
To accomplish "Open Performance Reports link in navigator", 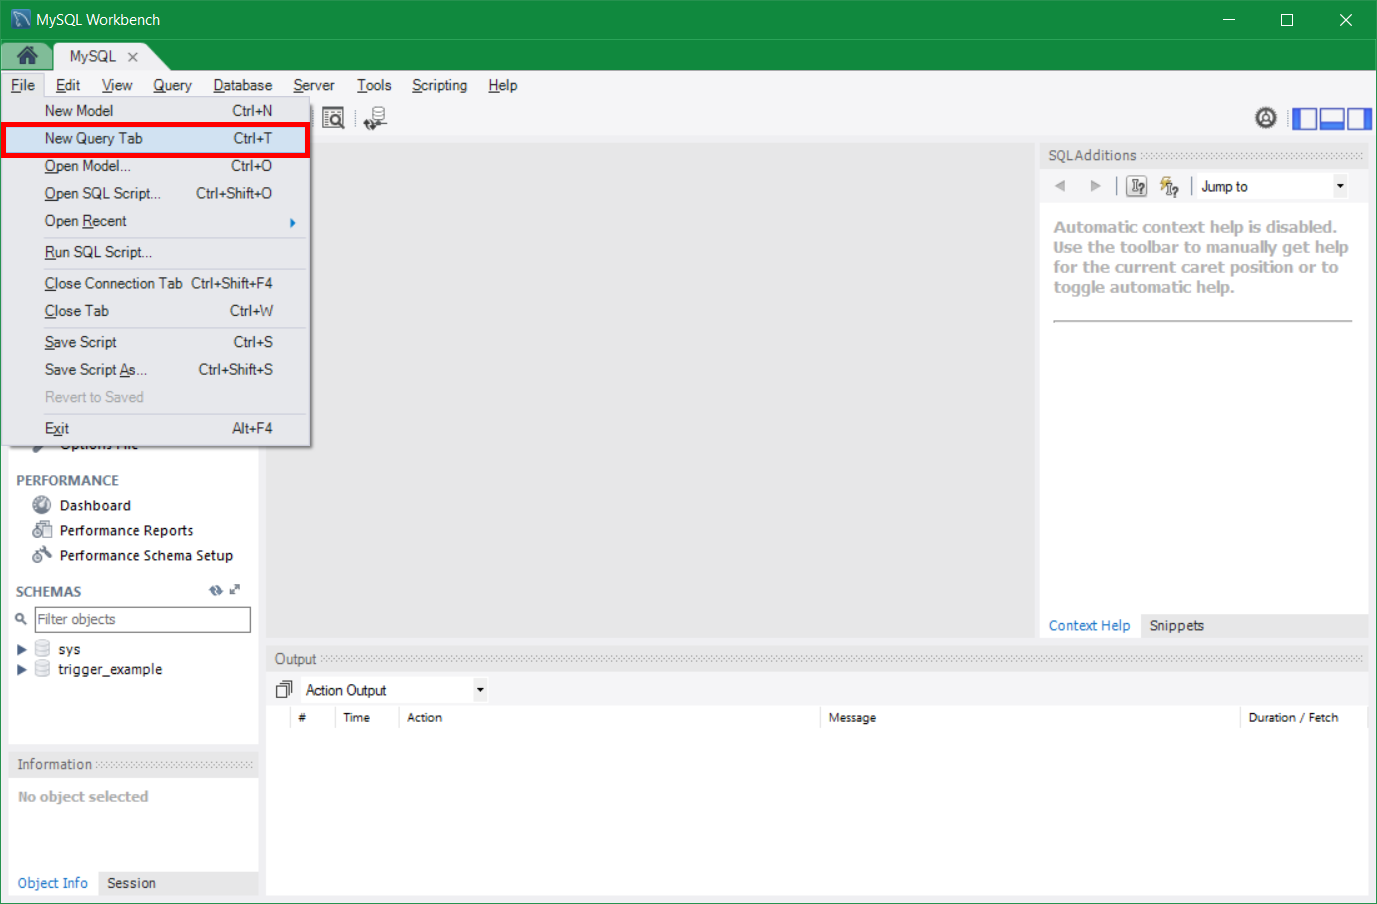I will (x=126, y=531).
